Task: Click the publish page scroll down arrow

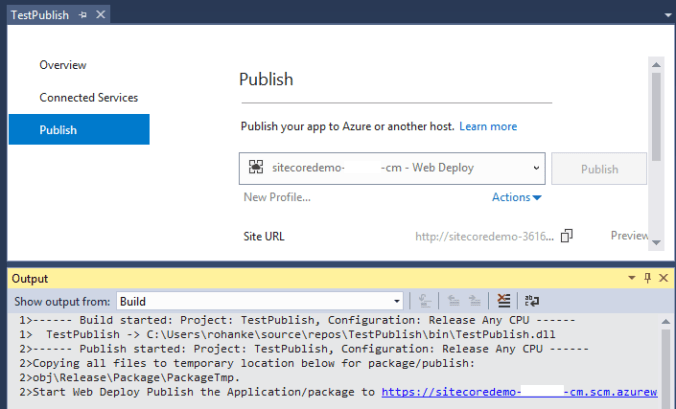Action: click(x=656, y=243)
